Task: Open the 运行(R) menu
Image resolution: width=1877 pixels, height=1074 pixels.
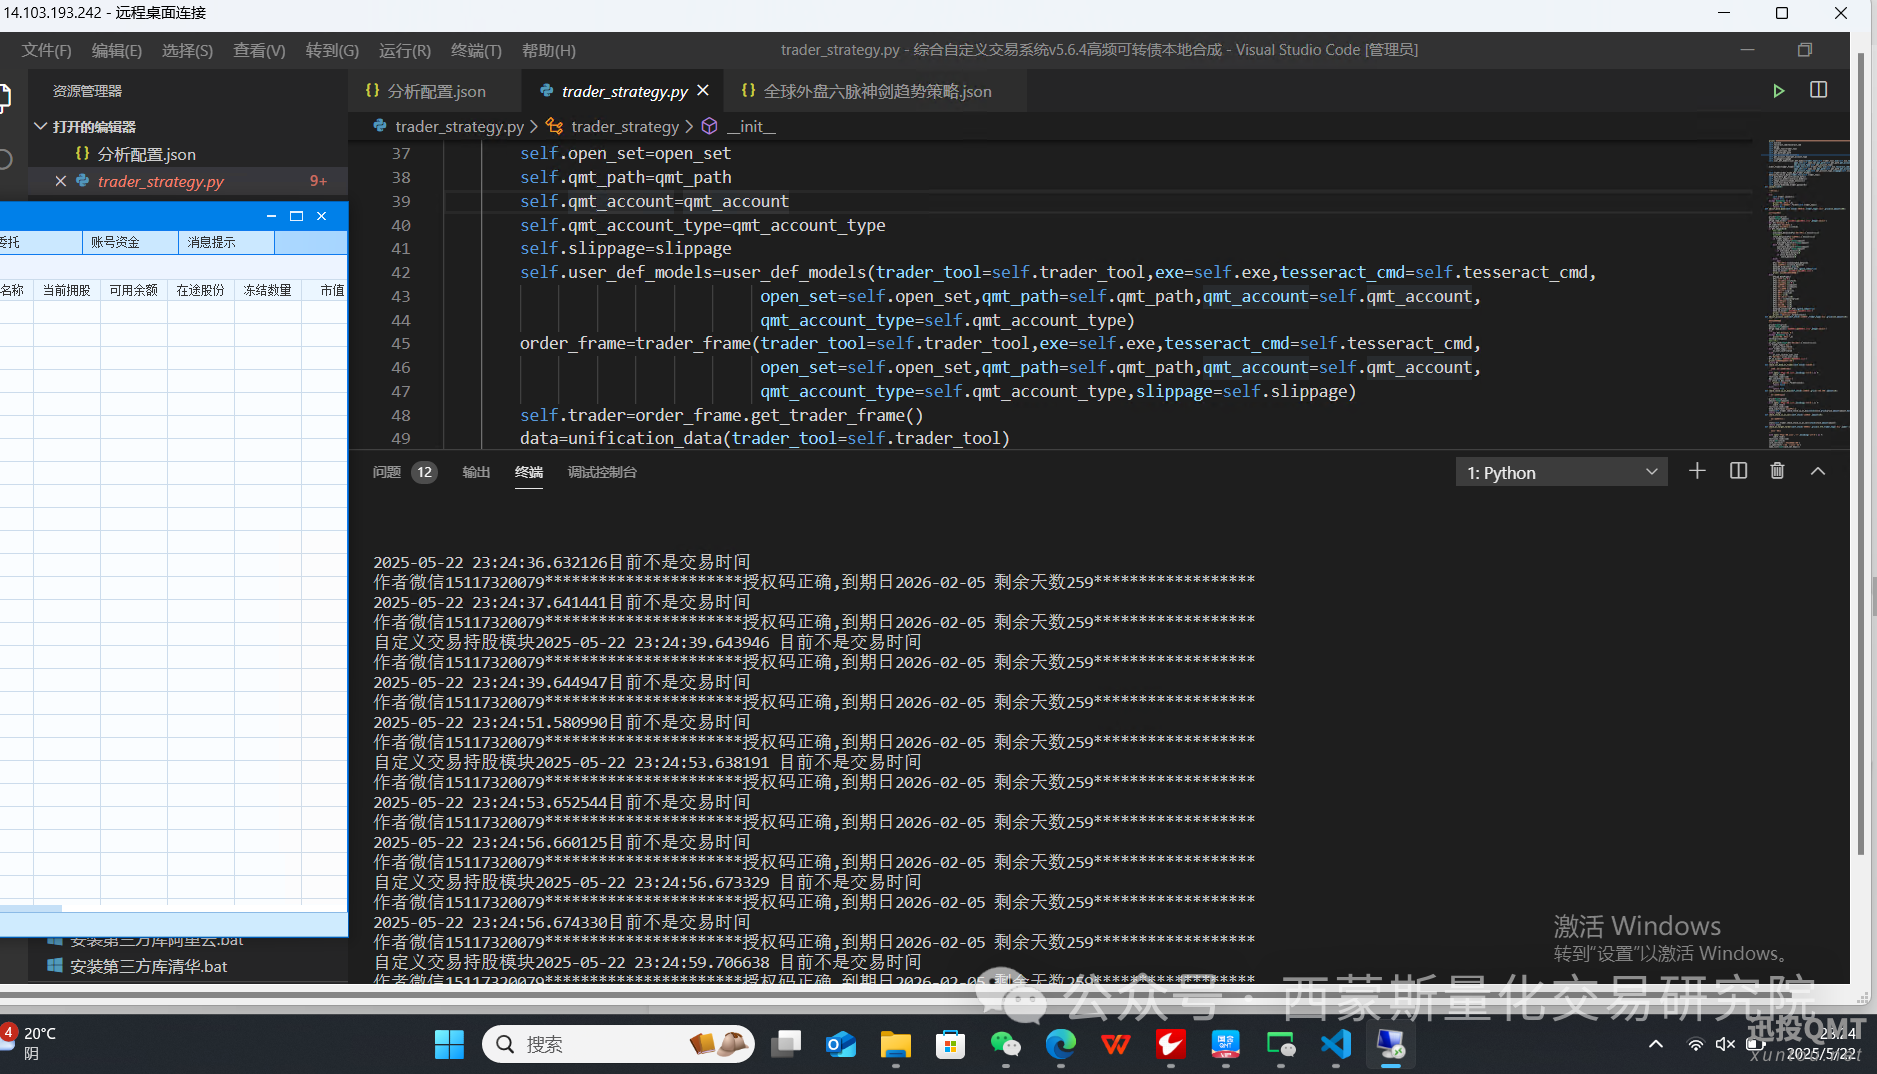Action: click(404, 50)
